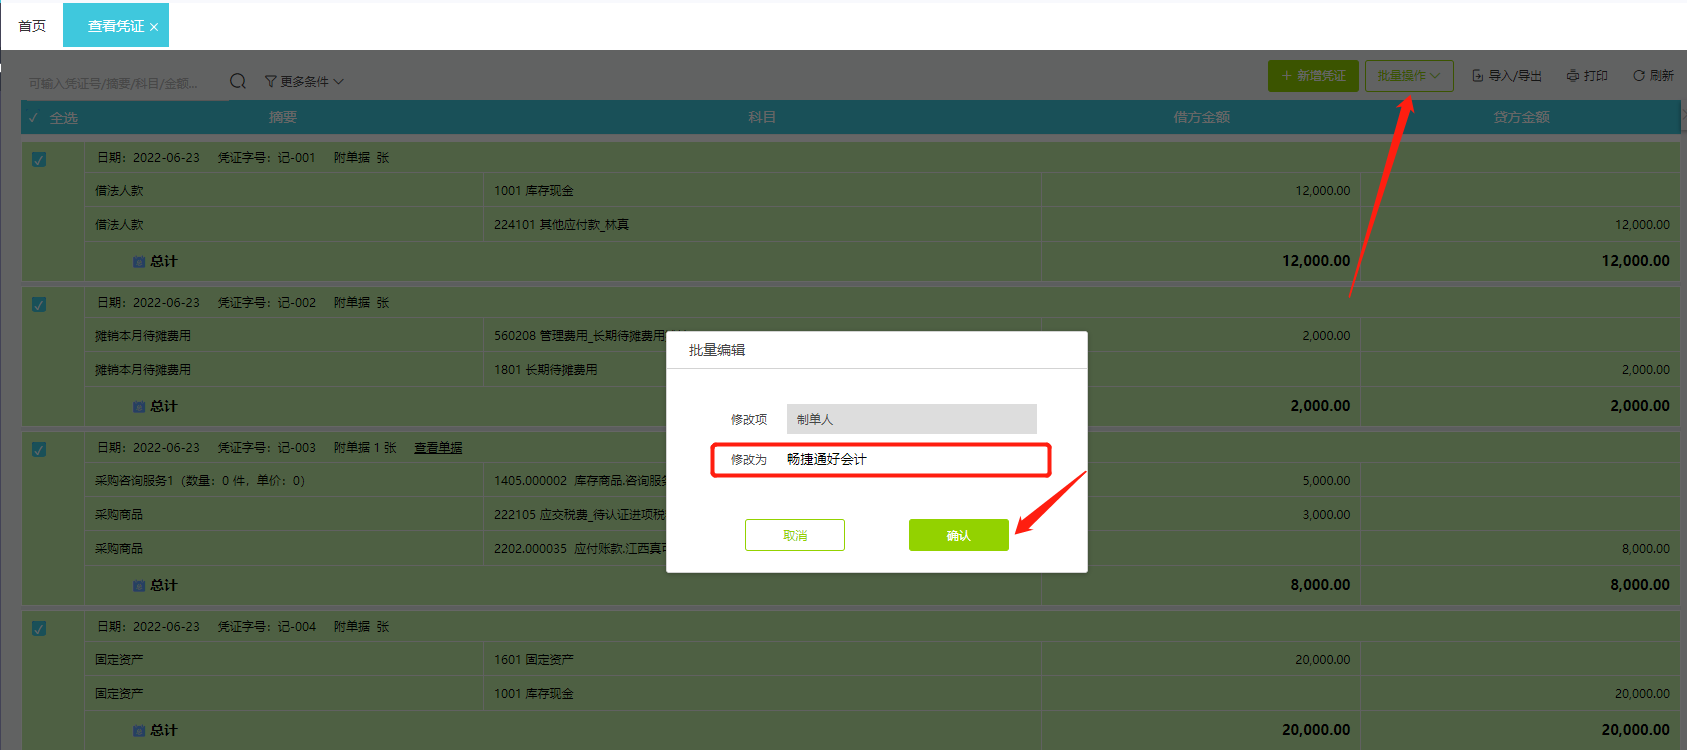Open the 批量操作 dropdown menu

click(x=1409, y=76)
